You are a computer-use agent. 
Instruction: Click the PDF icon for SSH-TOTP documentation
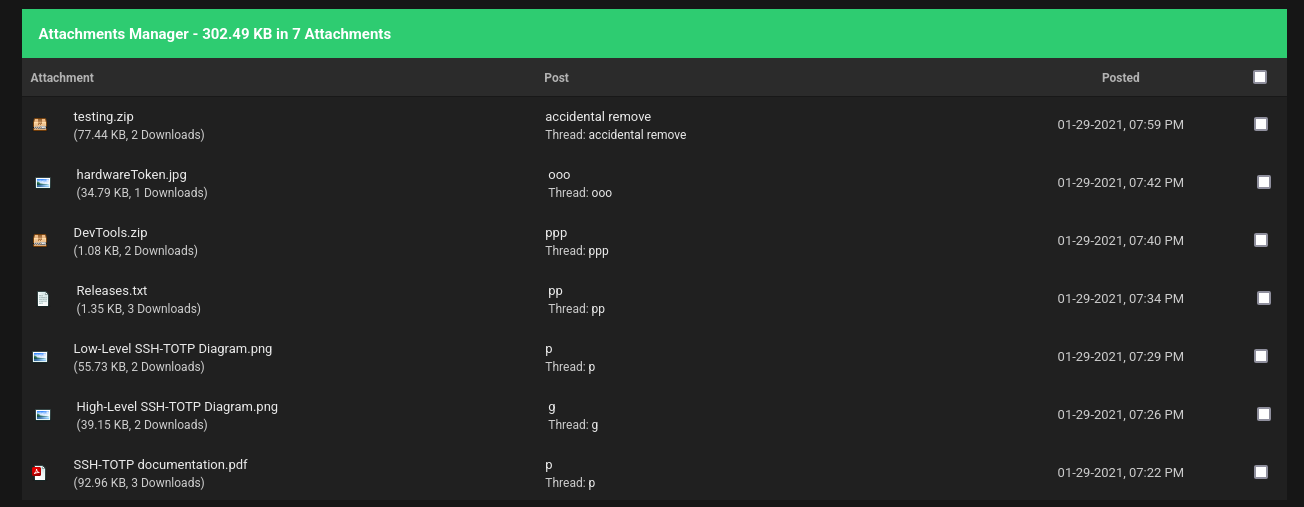(x=40, y=473)
